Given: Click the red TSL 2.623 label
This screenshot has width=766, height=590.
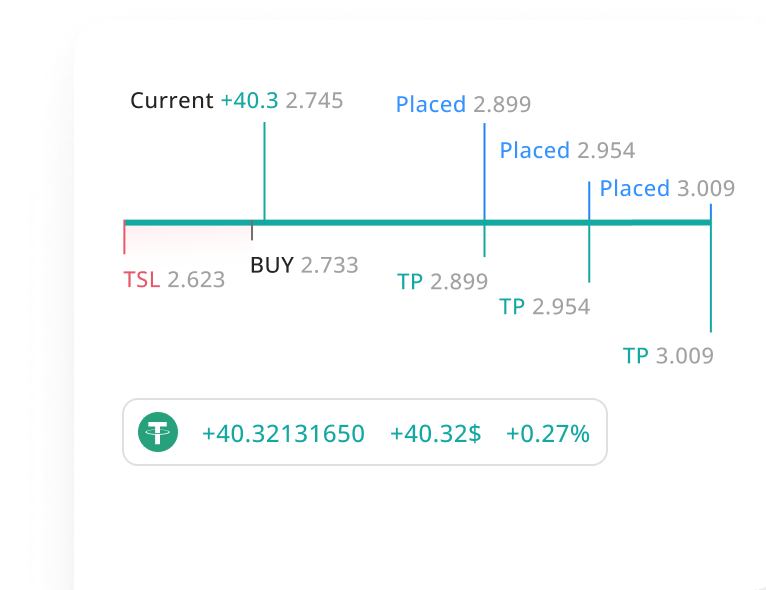Looking at the screenshot, I should tap(174, 279).
